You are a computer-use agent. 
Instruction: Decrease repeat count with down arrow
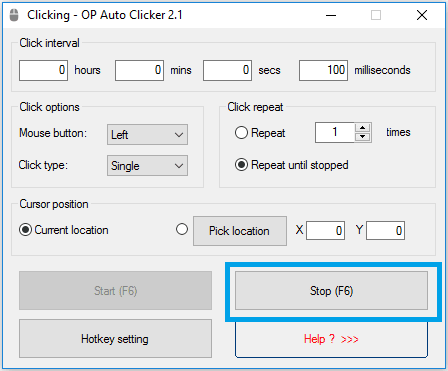click(363, 137)
